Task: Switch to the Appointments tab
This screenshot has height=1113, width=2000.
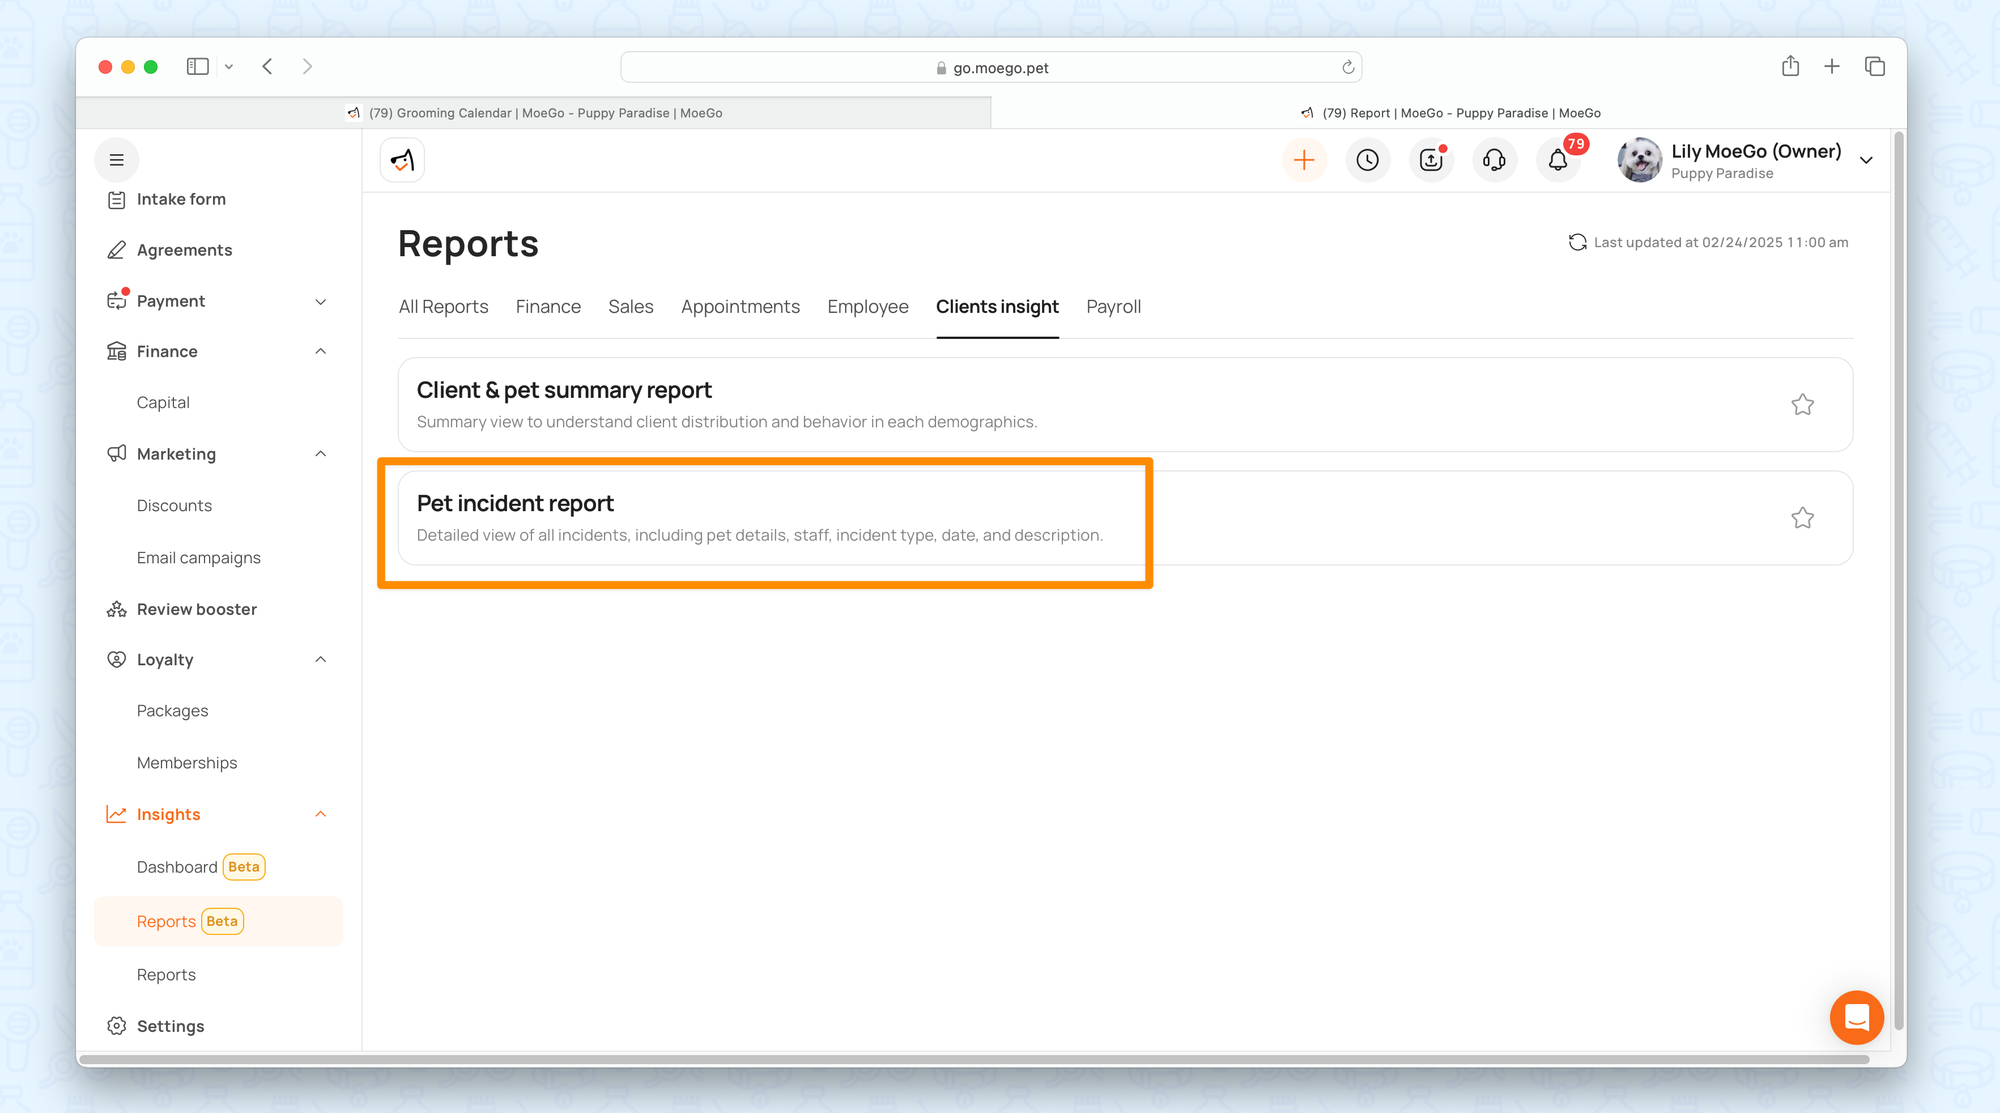Action: click(x=740, y=307)
